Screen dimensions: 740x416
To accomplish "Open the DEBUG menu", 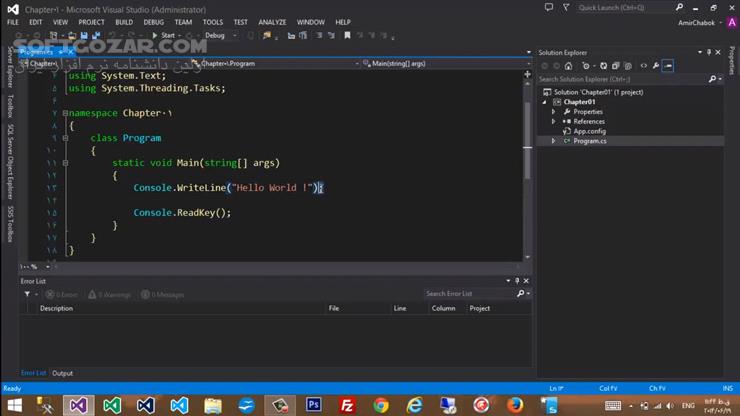I will pos(153,22).
